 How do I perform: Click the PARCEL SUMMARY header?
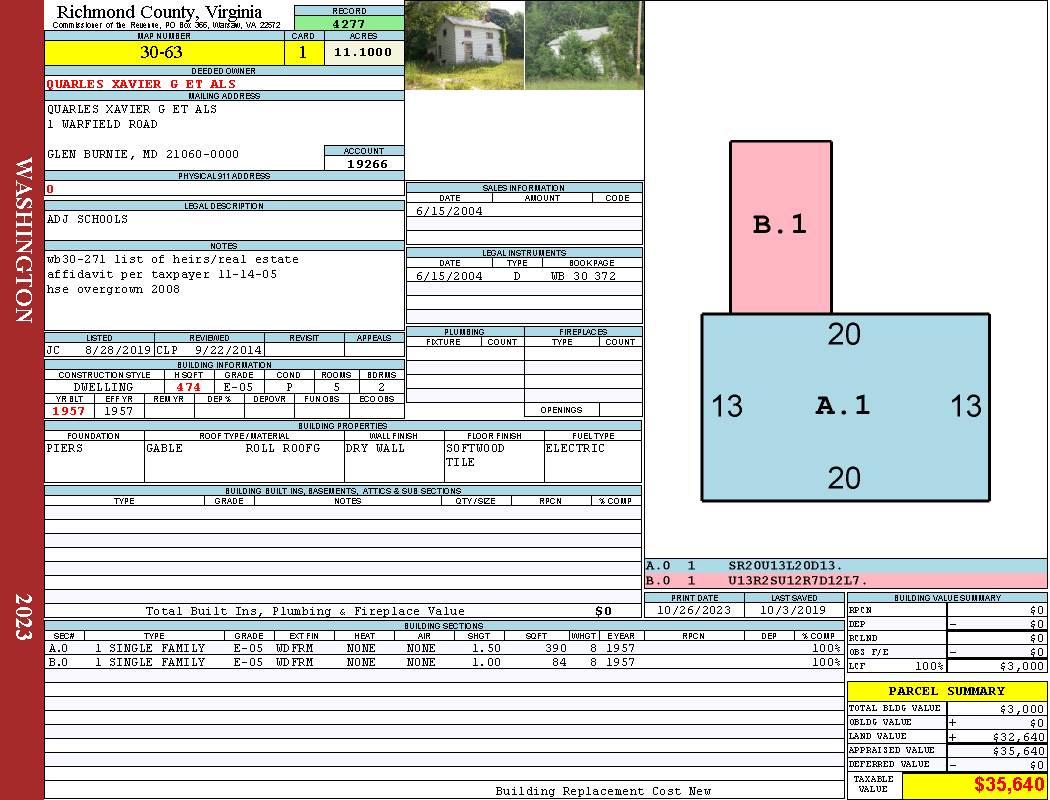[947, 691]
